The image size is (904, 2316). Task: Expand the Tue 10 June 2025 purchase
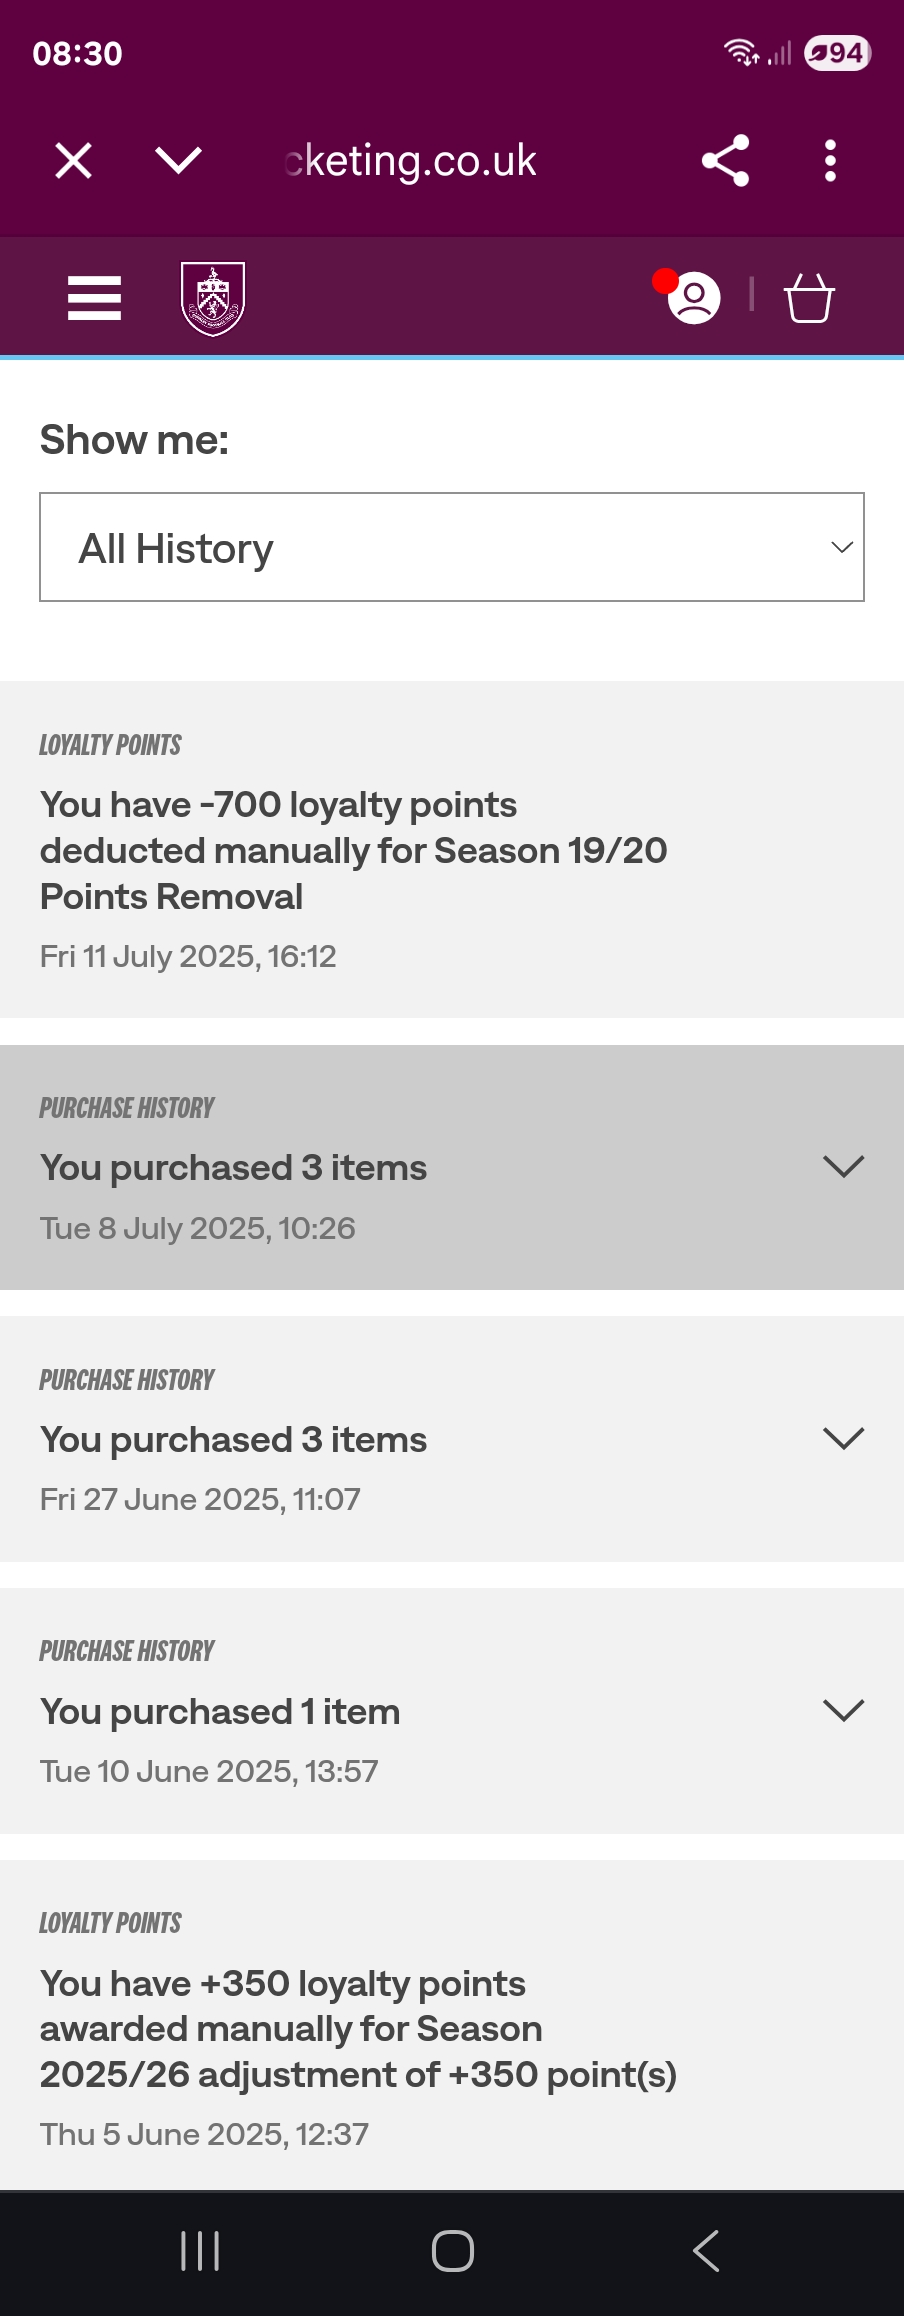click(x=843, y=1710)
